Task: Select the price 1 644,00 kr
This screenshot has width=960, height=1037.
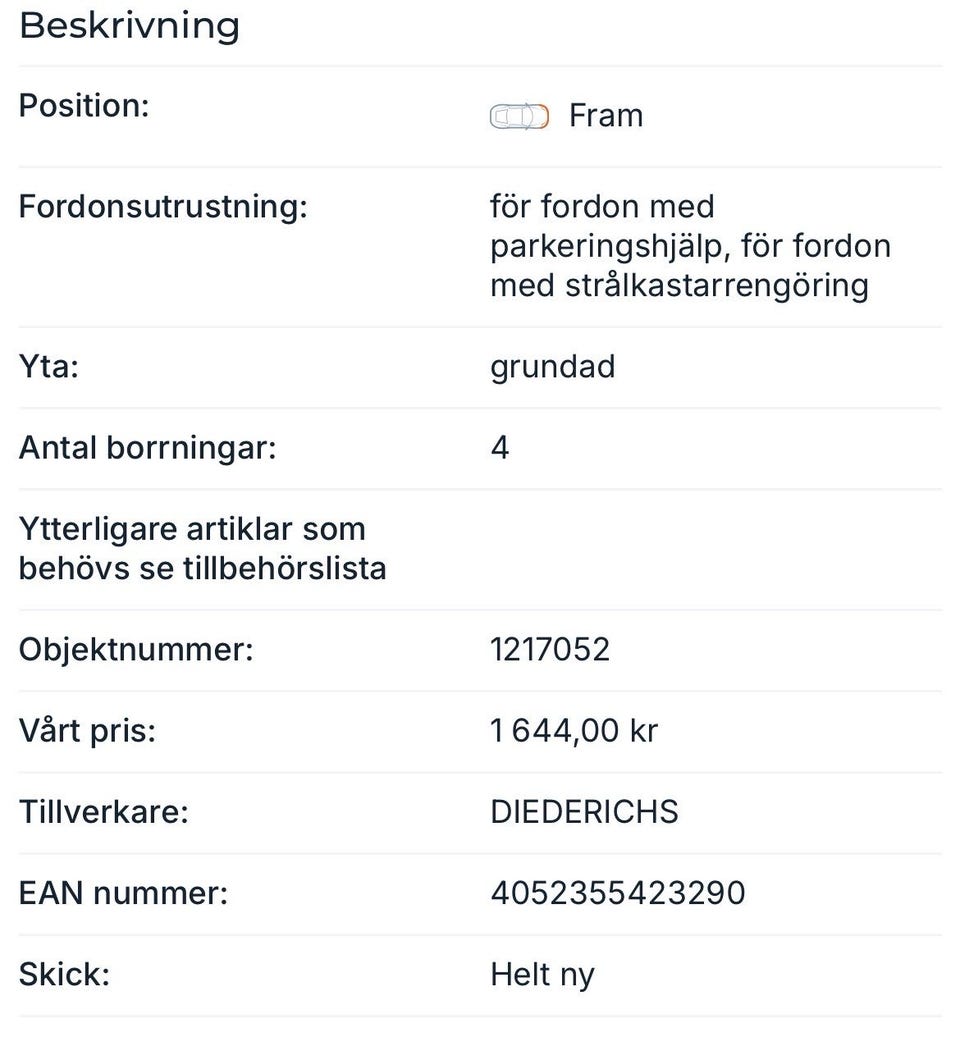Action: tap(573, 731)
